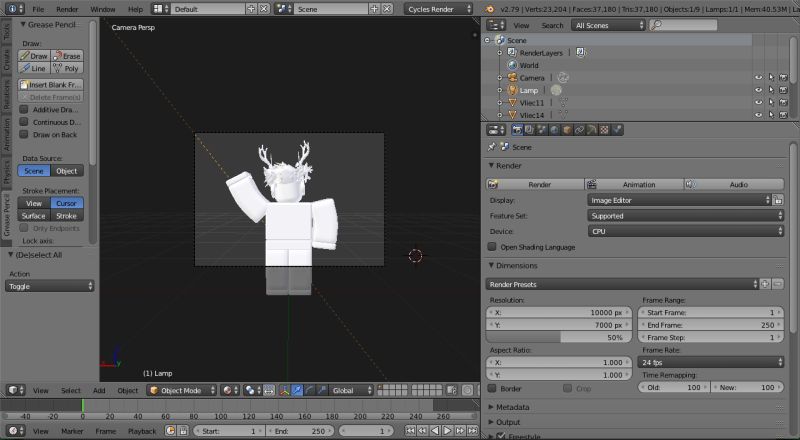Click the Insert Blank Frame button

51,85
